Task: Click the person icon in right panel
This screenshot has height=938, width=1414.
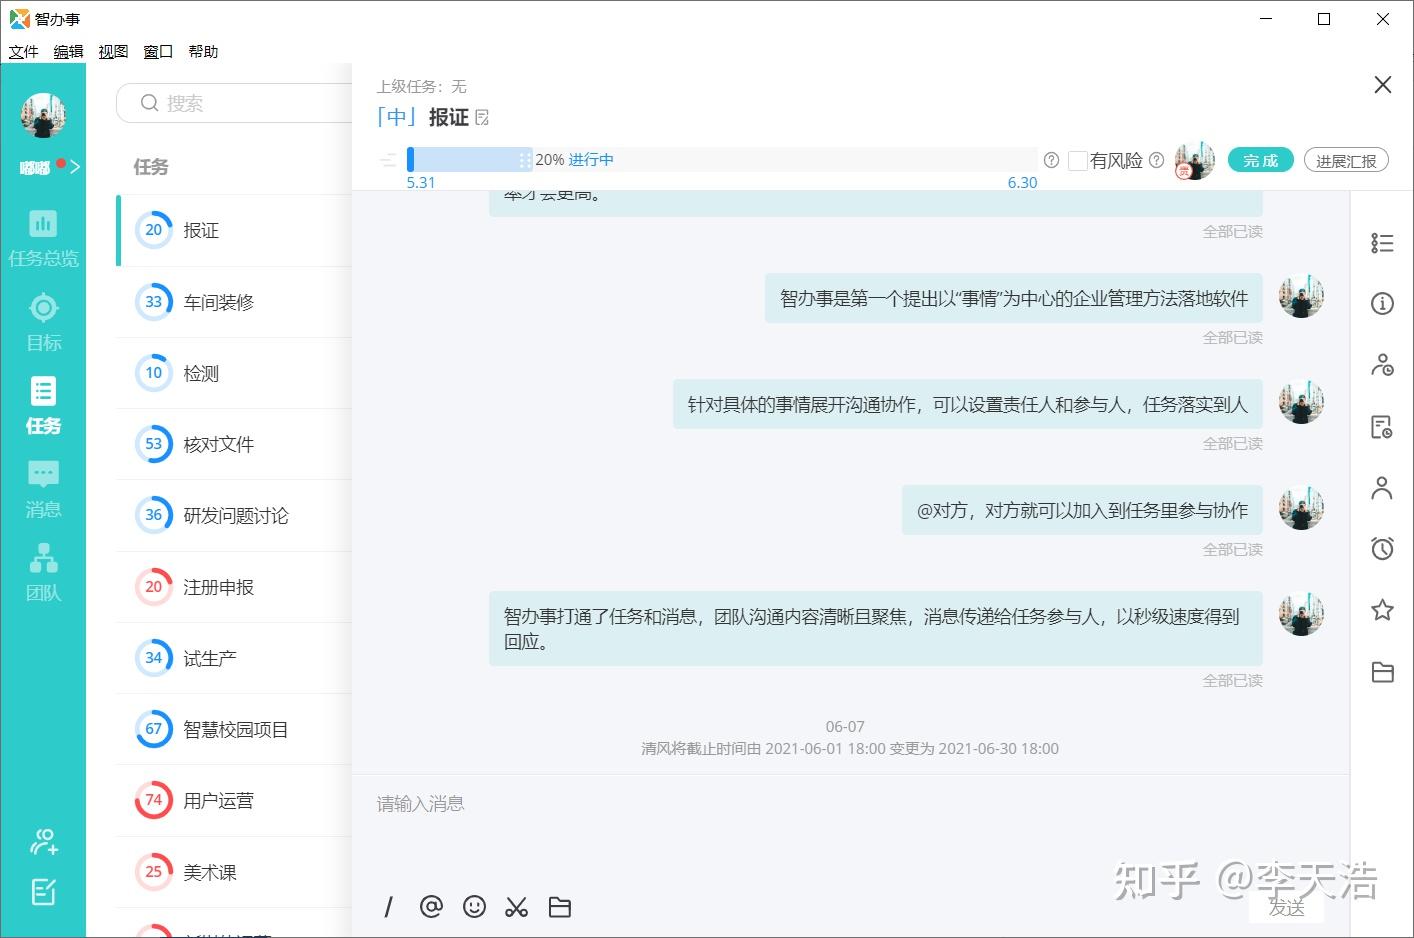Action: [x=1382, y=488]
